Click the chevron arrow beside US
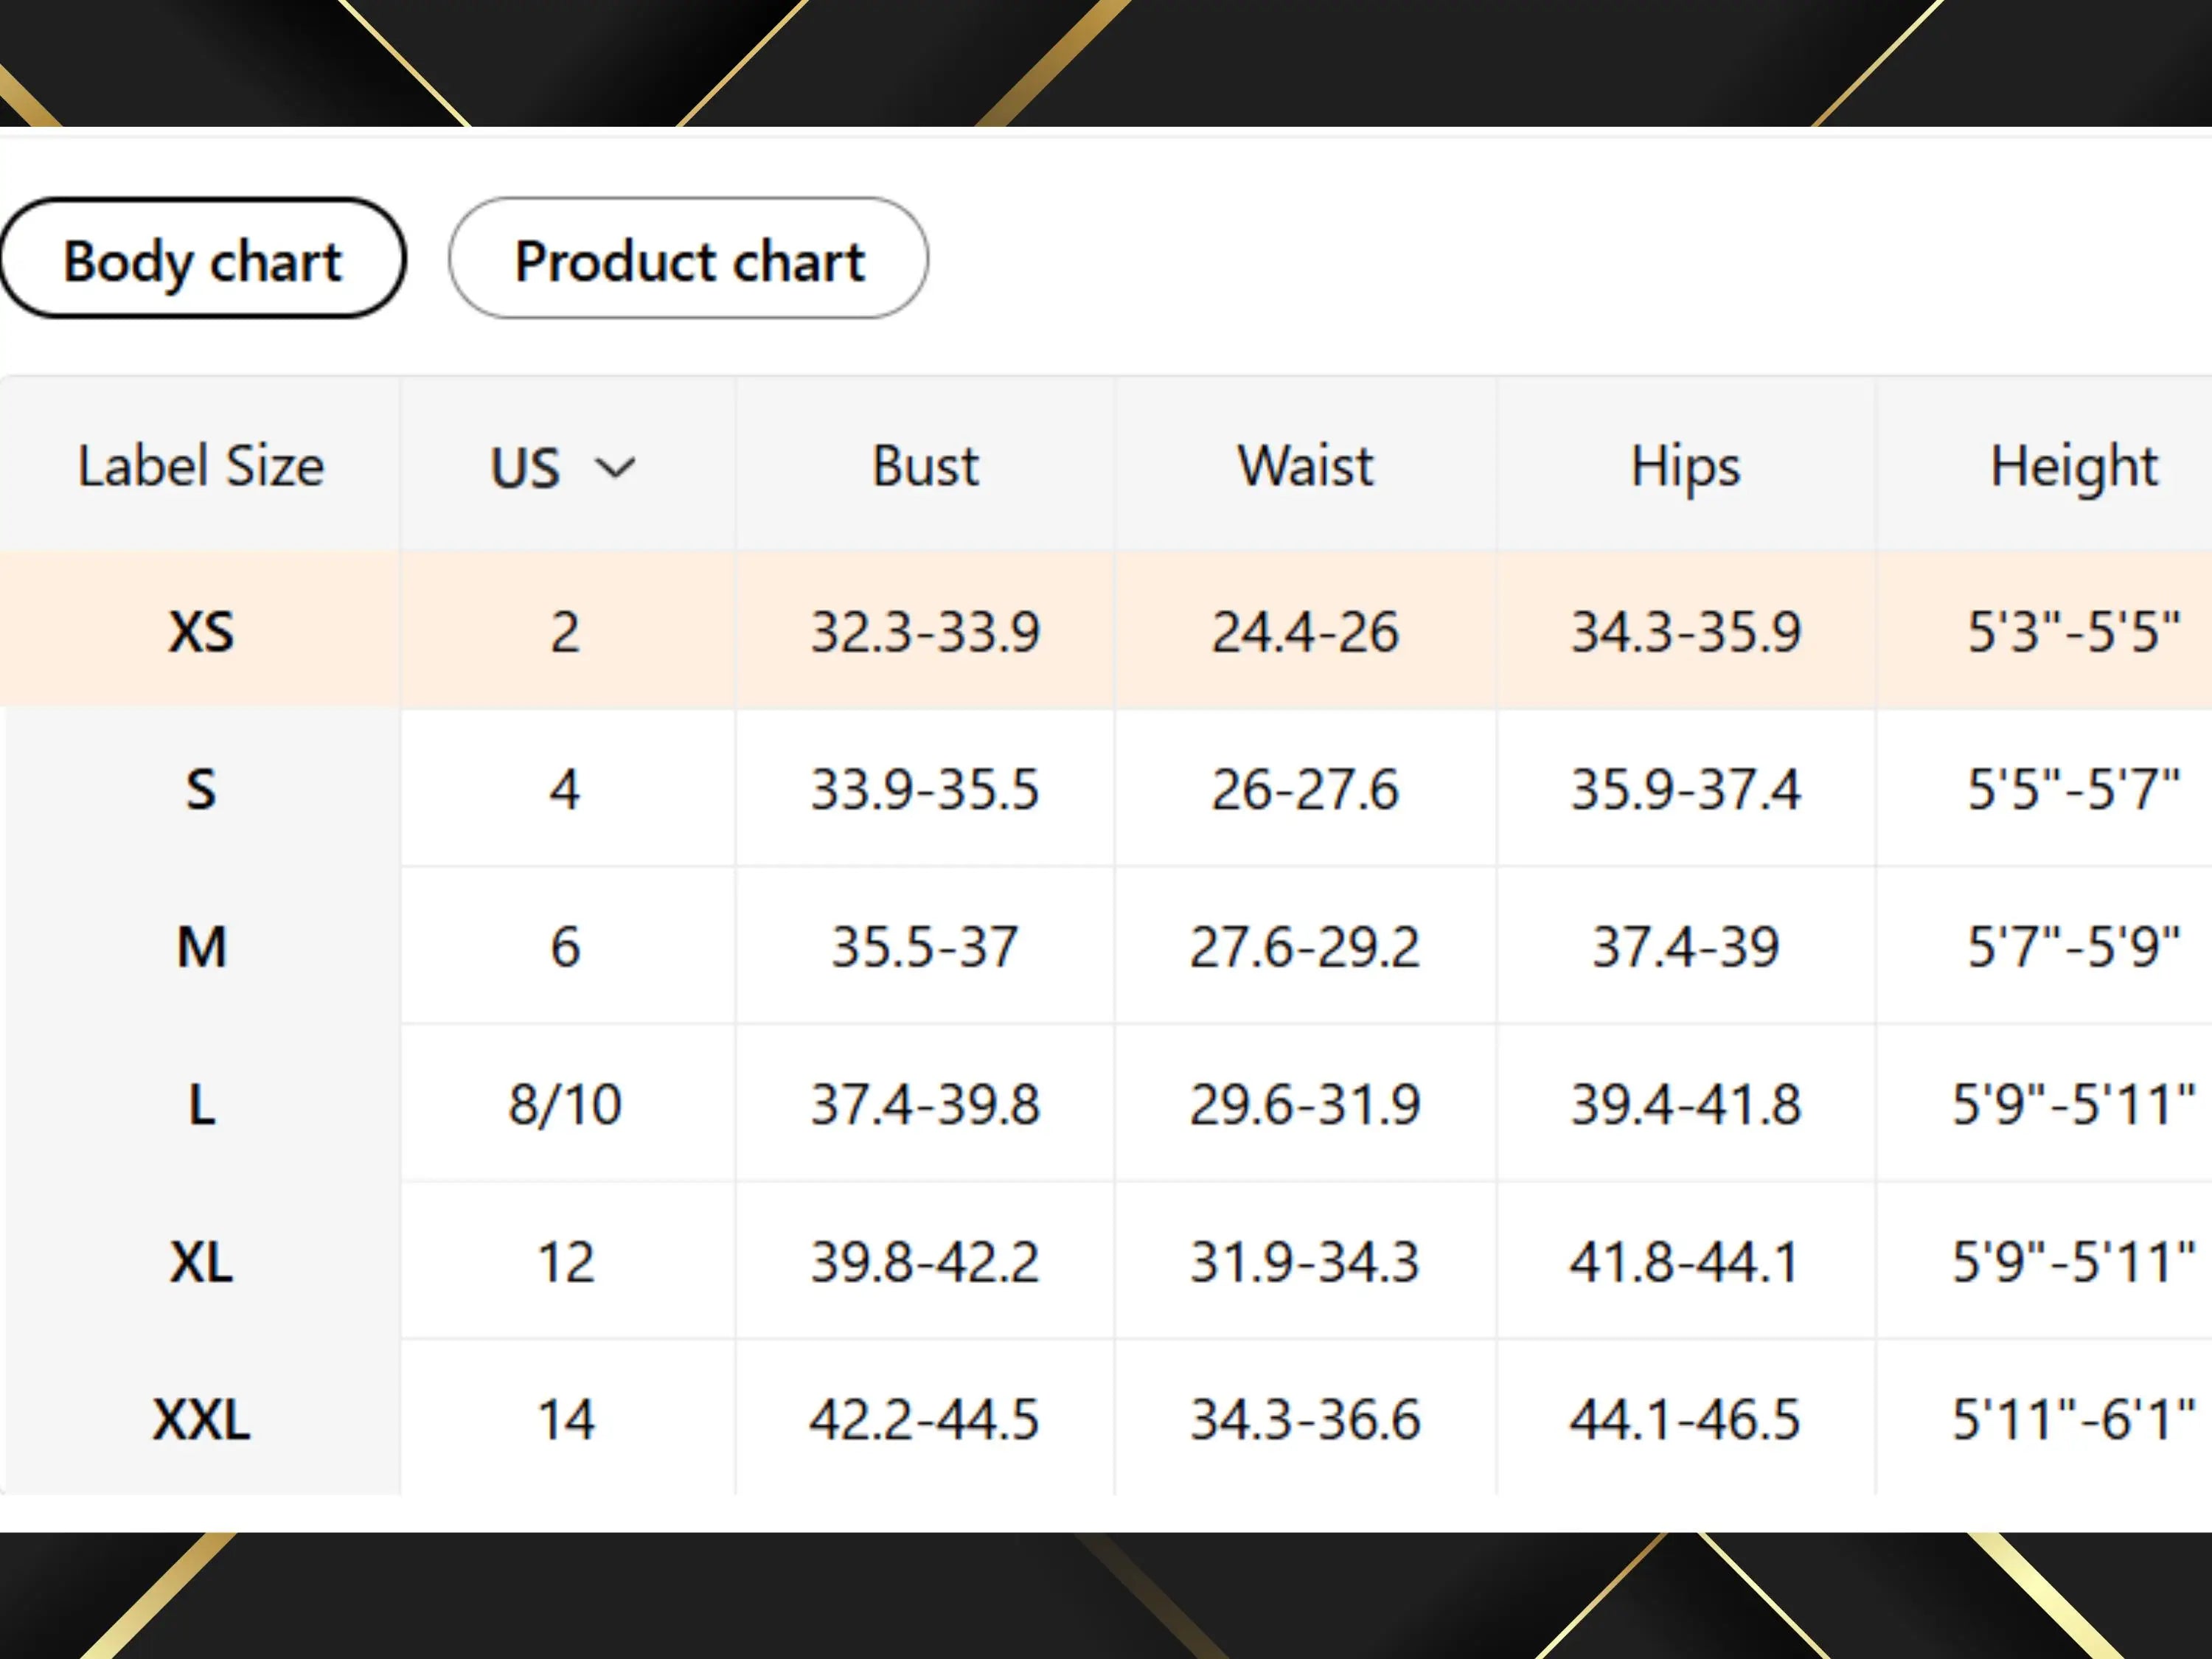 615,467
